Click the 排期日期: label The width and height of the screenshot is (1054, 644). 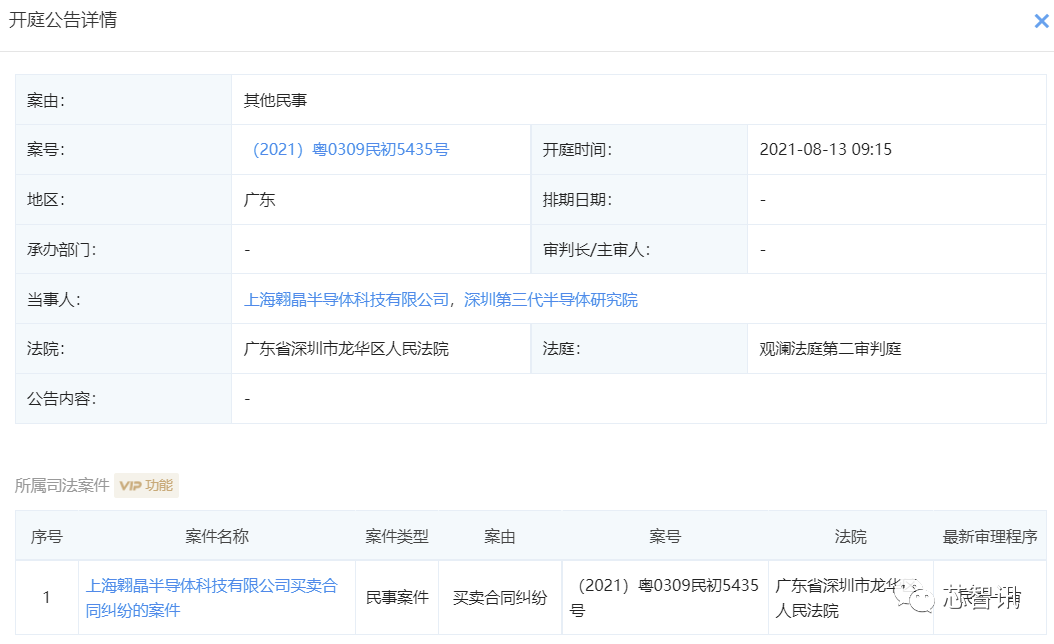pyautogui.click(x=577, y=200)
